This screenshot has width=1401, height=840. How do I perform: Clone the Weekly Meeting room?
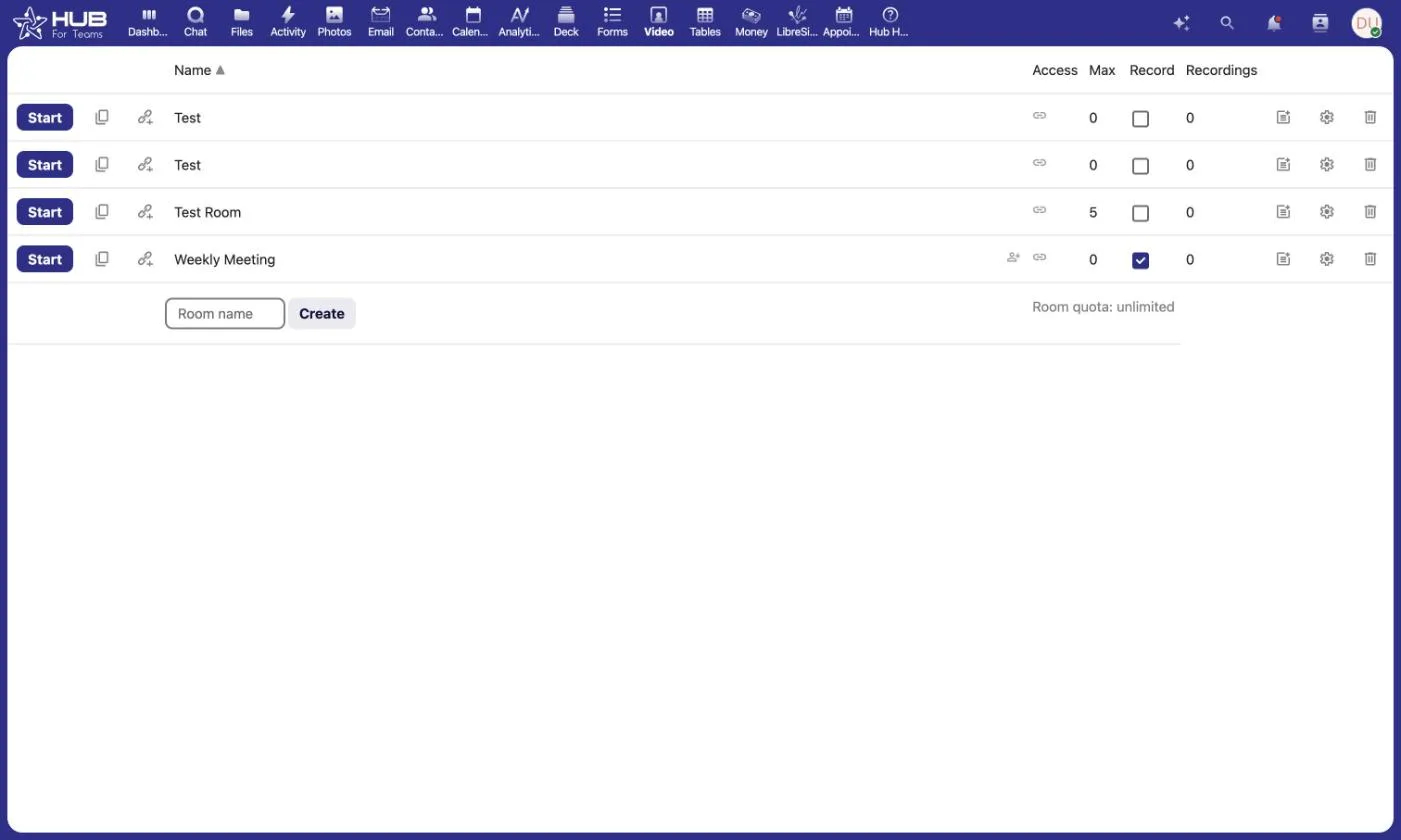coord(102,259)
